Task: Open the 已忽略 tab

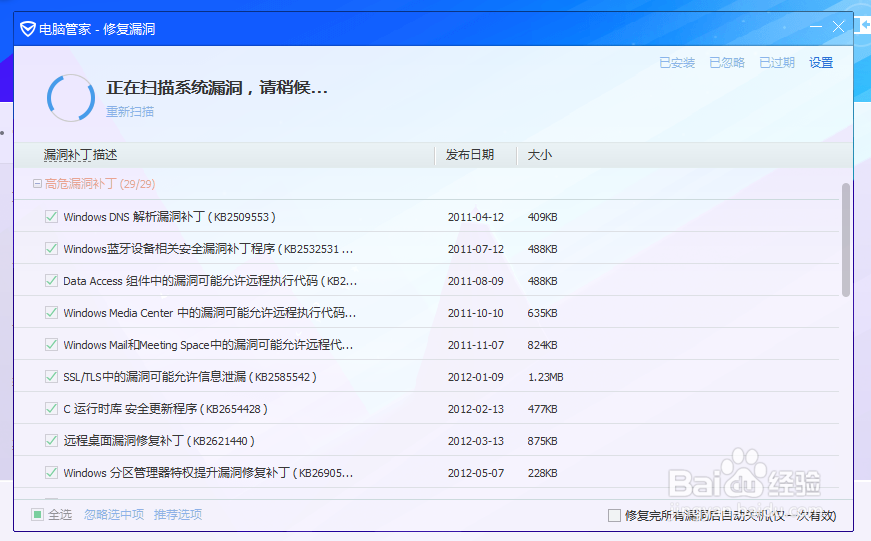Action: click(x=727, y=63)
